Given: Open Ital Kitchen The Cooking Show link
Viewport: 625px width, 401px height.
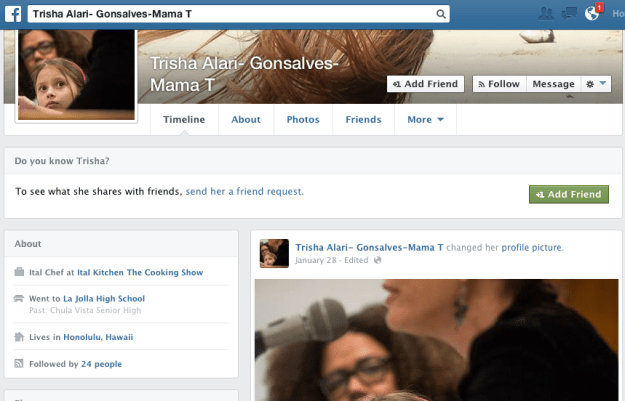Looking at the screenshot, I should pos(140,272).
